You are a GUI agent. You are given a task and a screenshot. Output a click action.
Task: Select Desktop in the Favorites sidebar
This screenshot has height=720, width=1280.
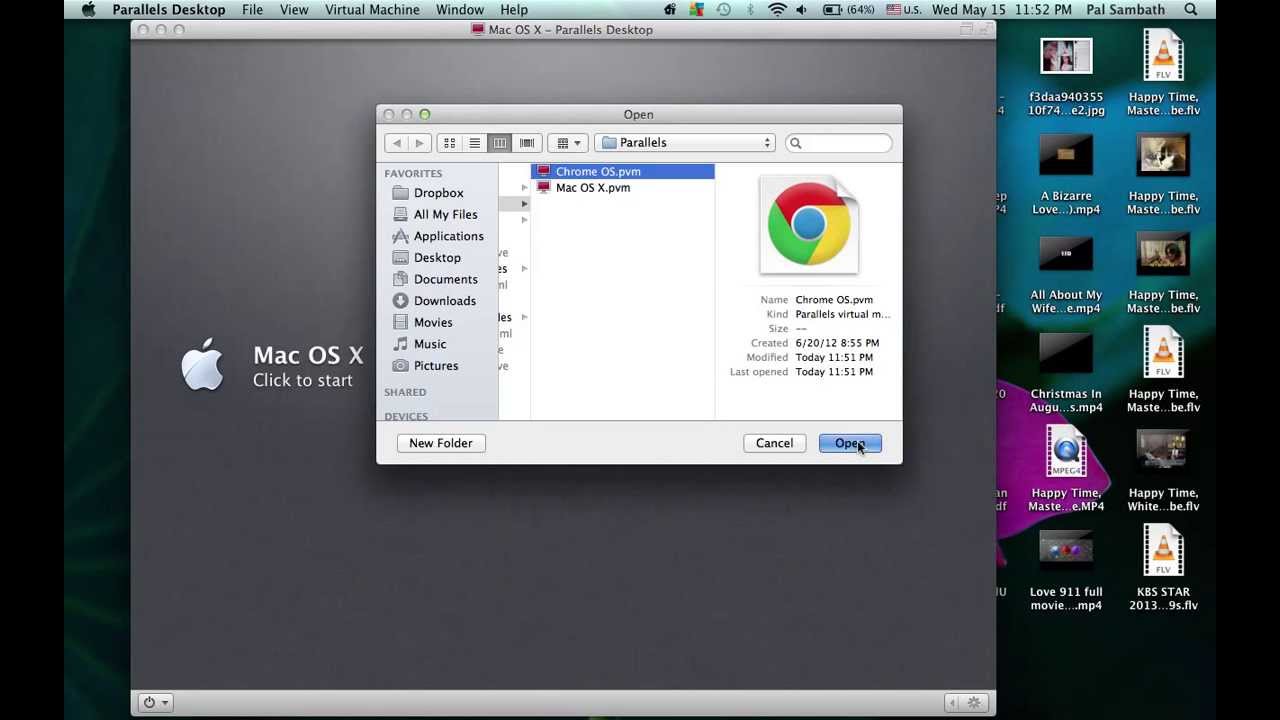point(437,258)
